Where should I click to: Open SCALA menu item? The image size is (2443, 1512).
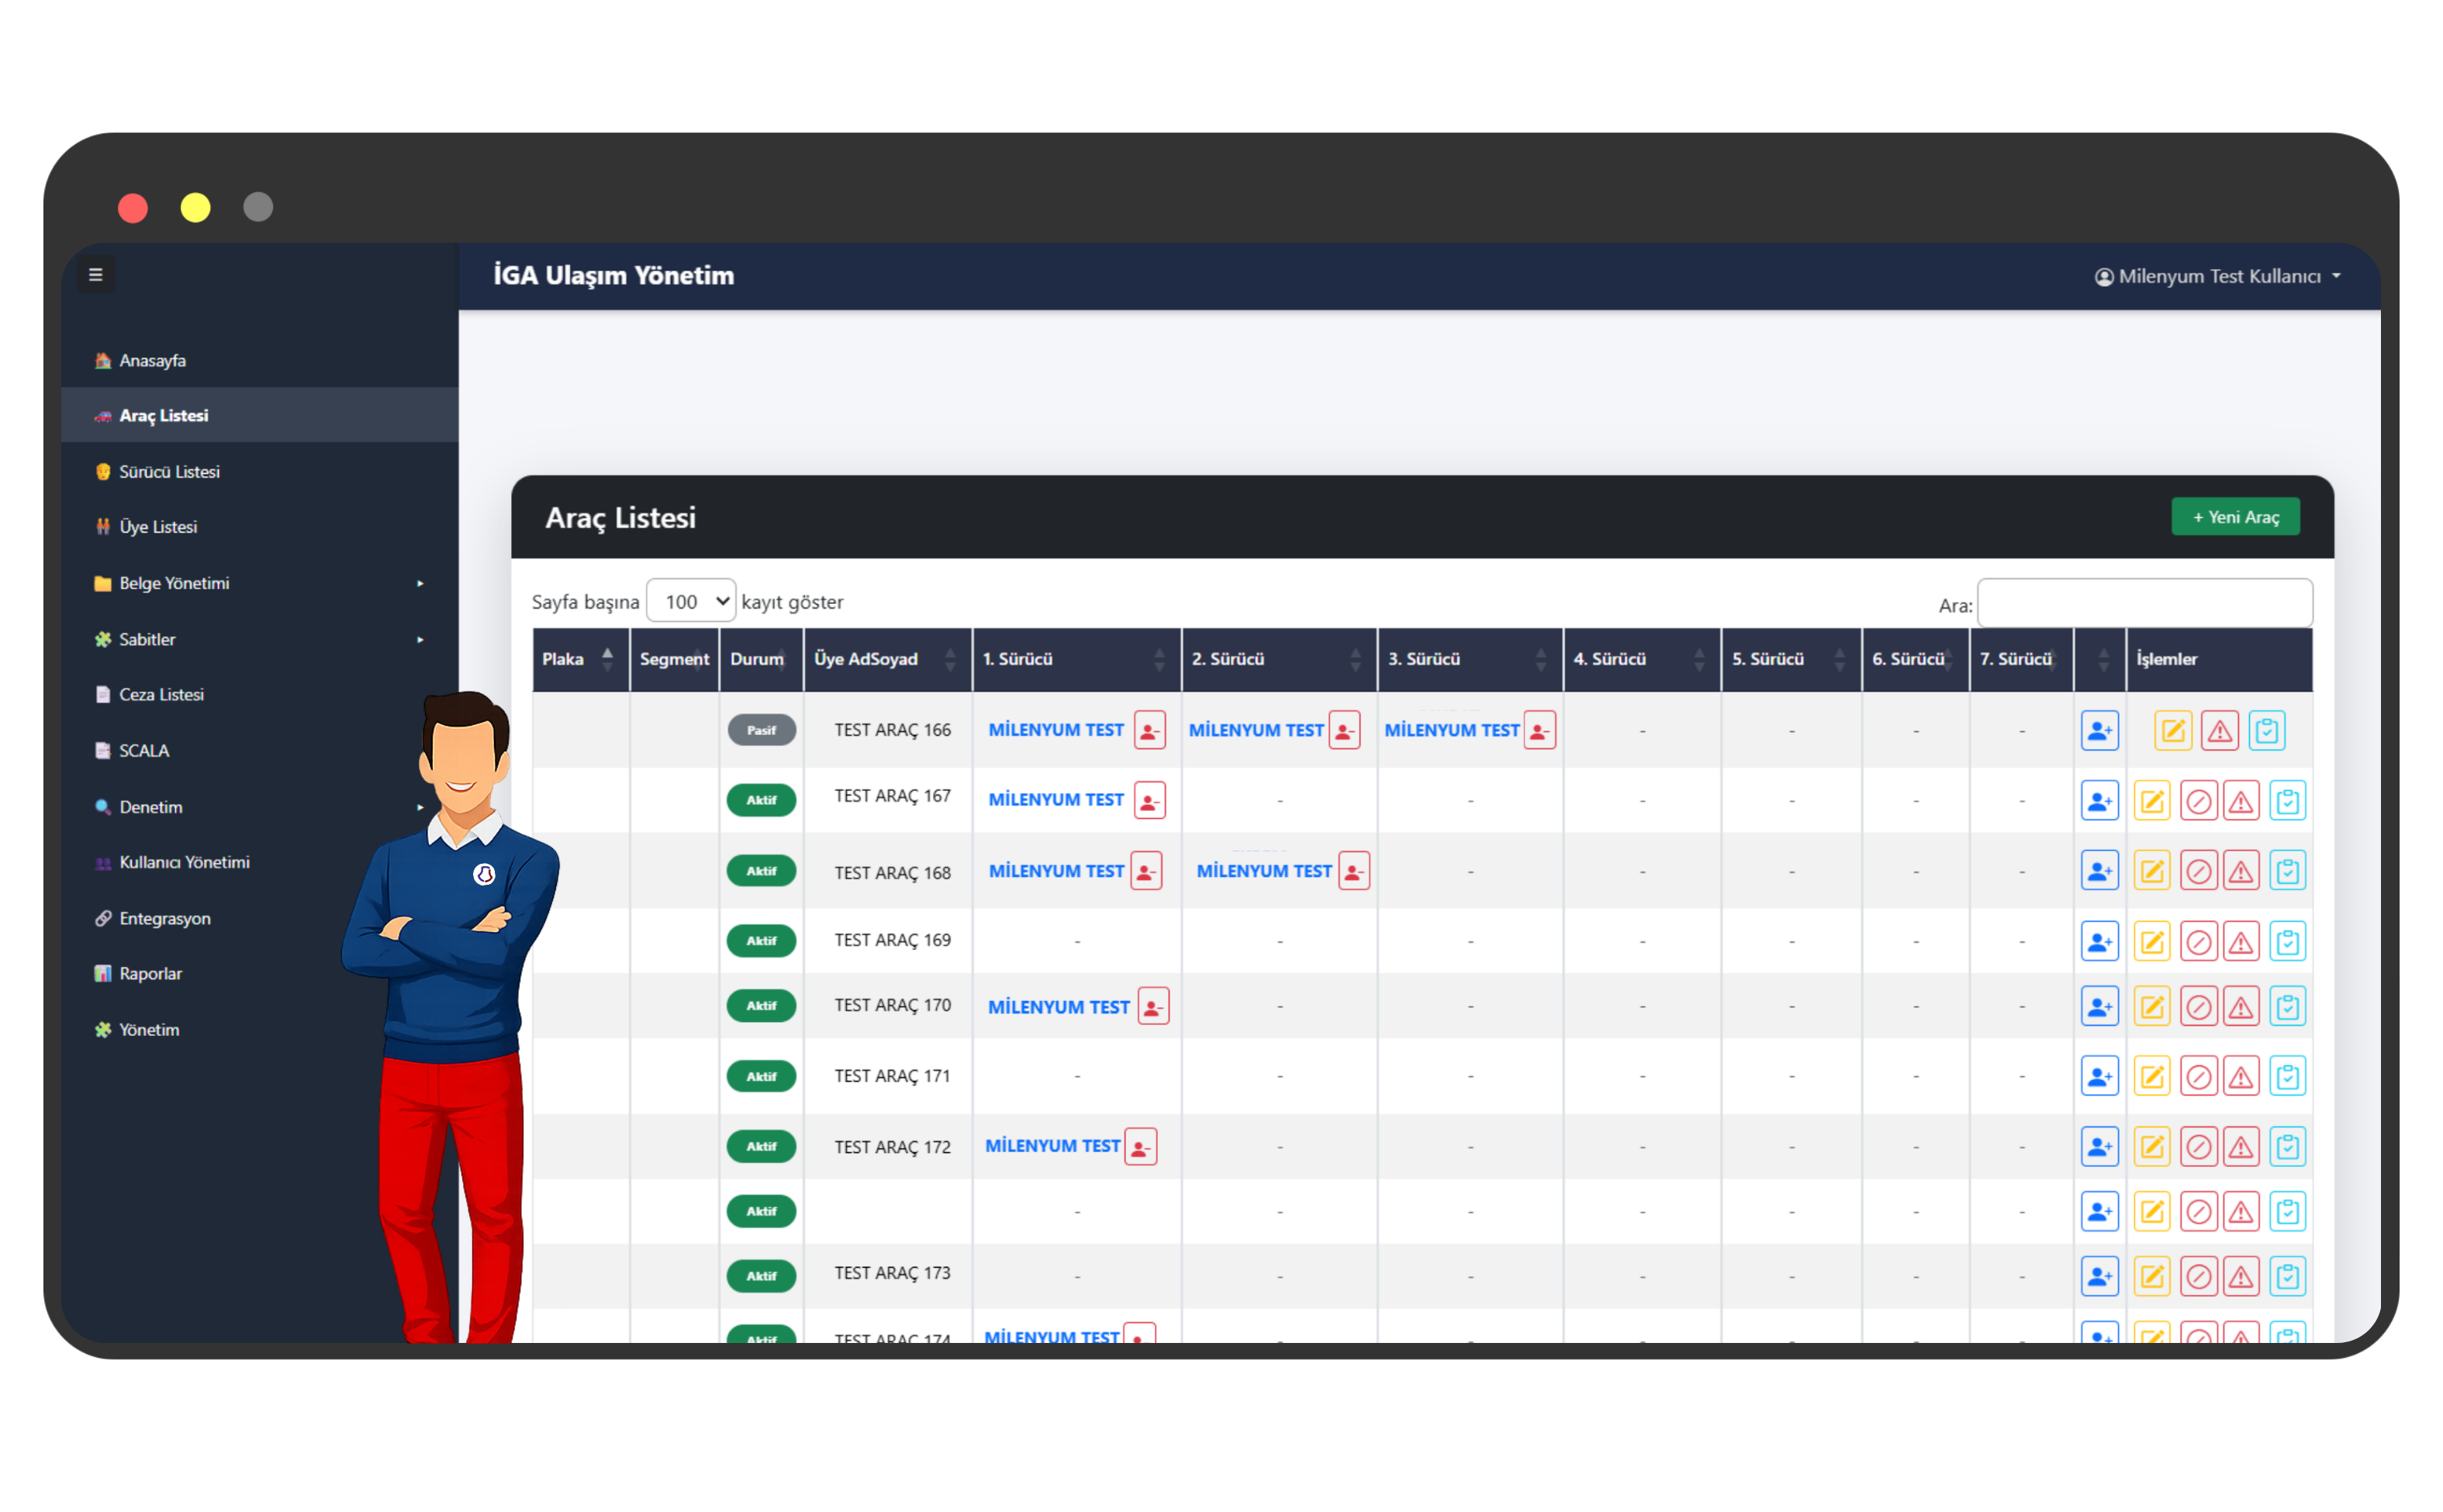(143, 750)
